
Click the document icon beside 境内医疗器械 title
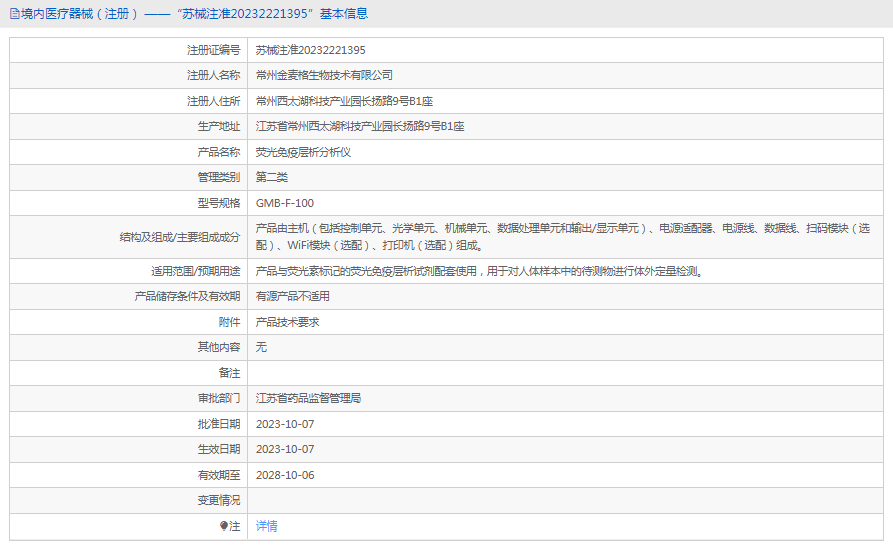pos(15,14)
